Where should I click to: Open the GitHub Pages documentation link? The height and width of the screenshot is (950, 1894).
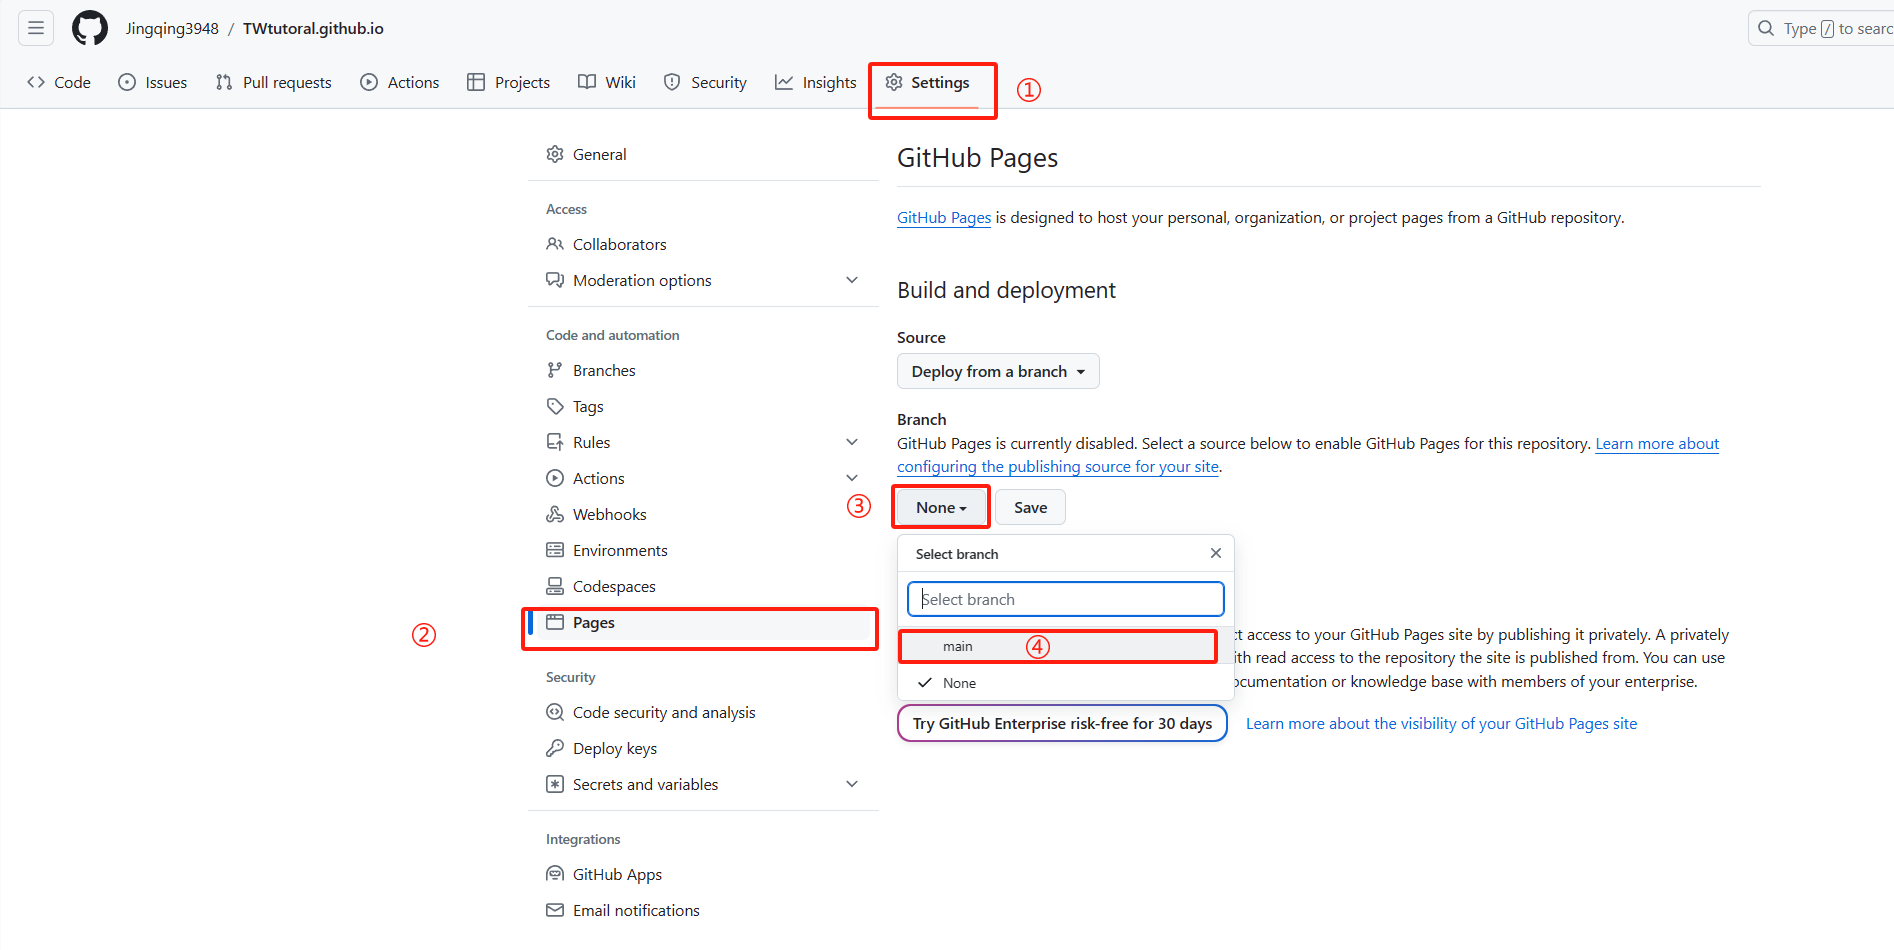click(944, 217)
